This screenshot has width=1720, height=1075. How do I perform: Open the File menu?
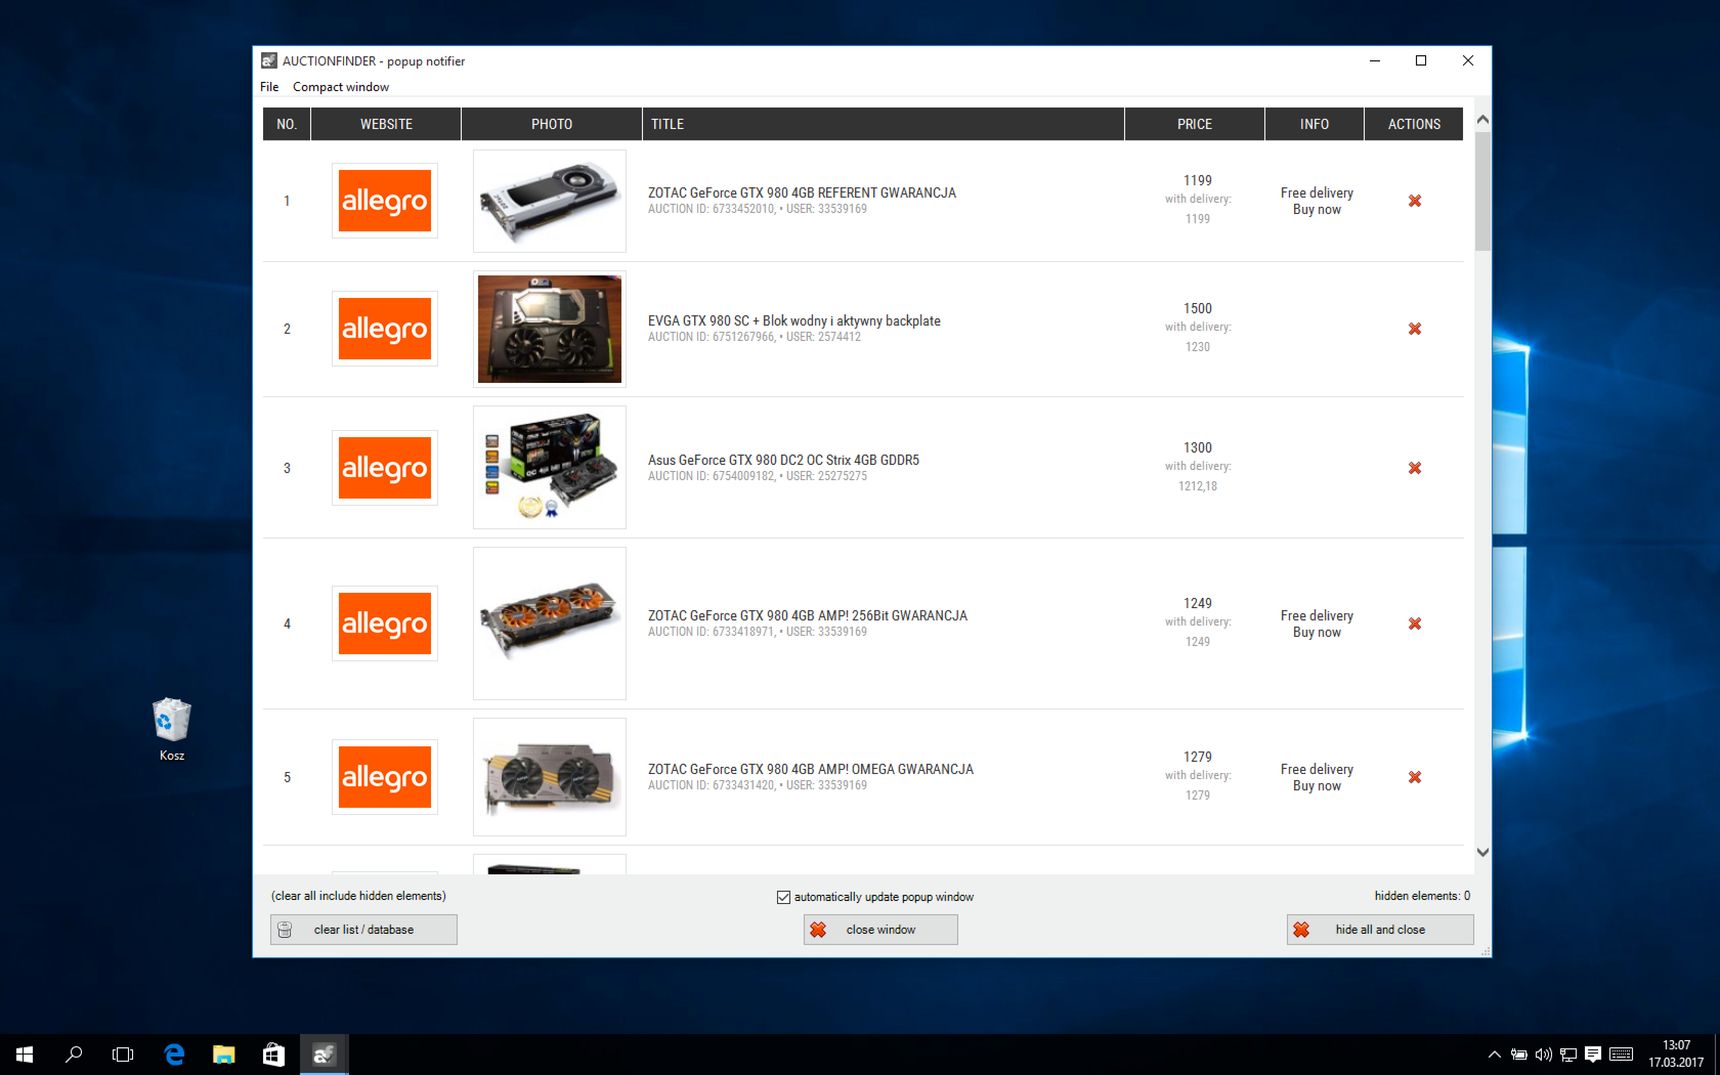click(x=269, y=87)
